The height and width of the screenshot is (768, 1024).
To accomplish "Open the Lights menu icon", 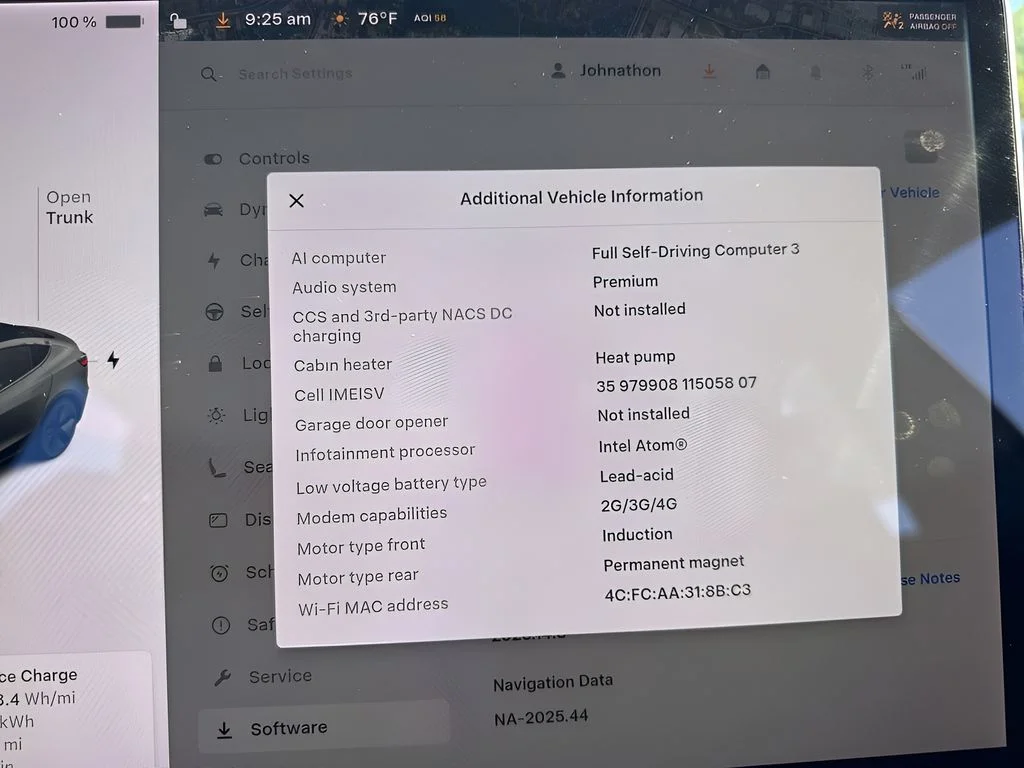I will (216, 415).
